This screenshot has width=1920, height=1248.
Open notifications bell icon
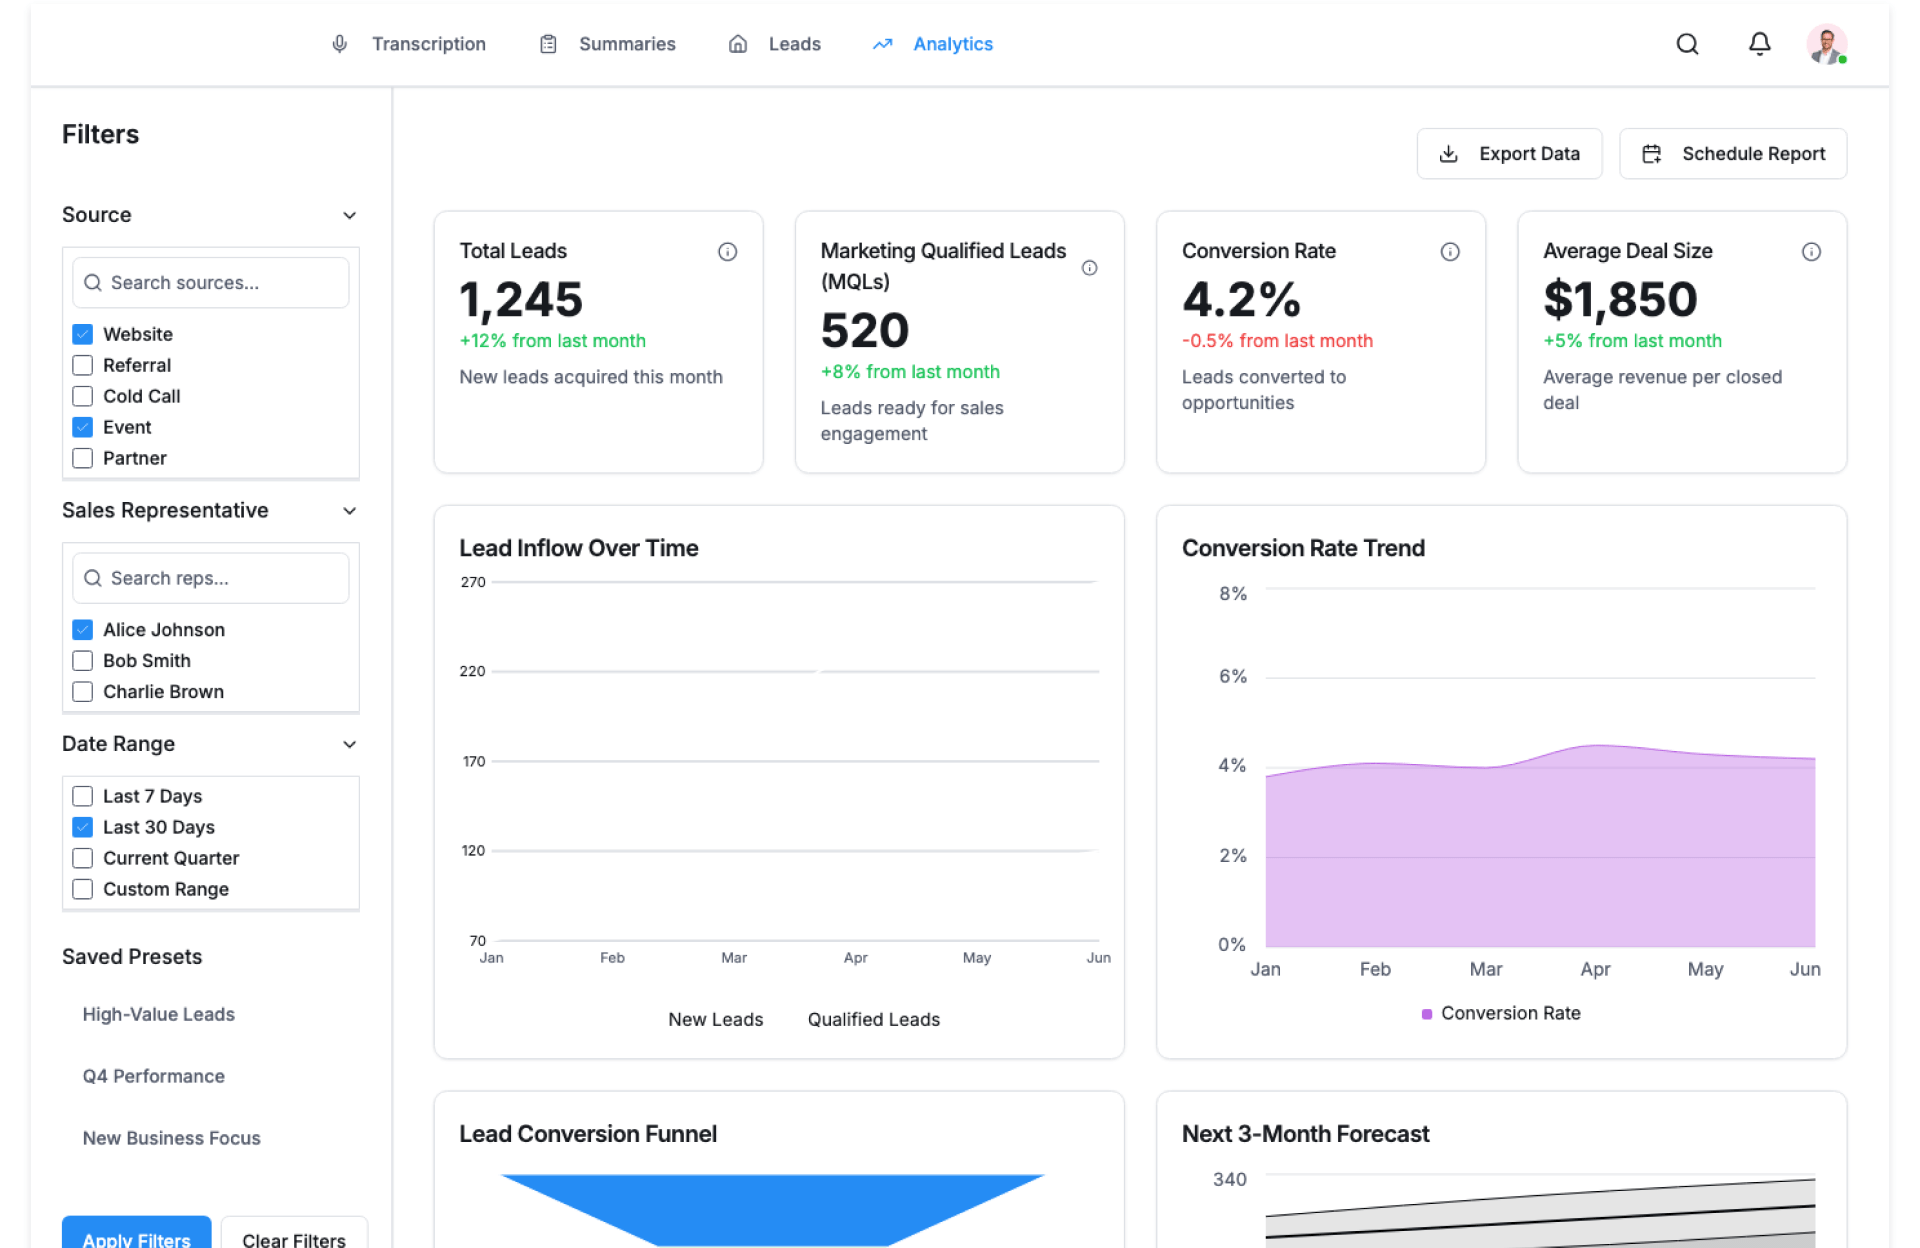pos(1759,44)
